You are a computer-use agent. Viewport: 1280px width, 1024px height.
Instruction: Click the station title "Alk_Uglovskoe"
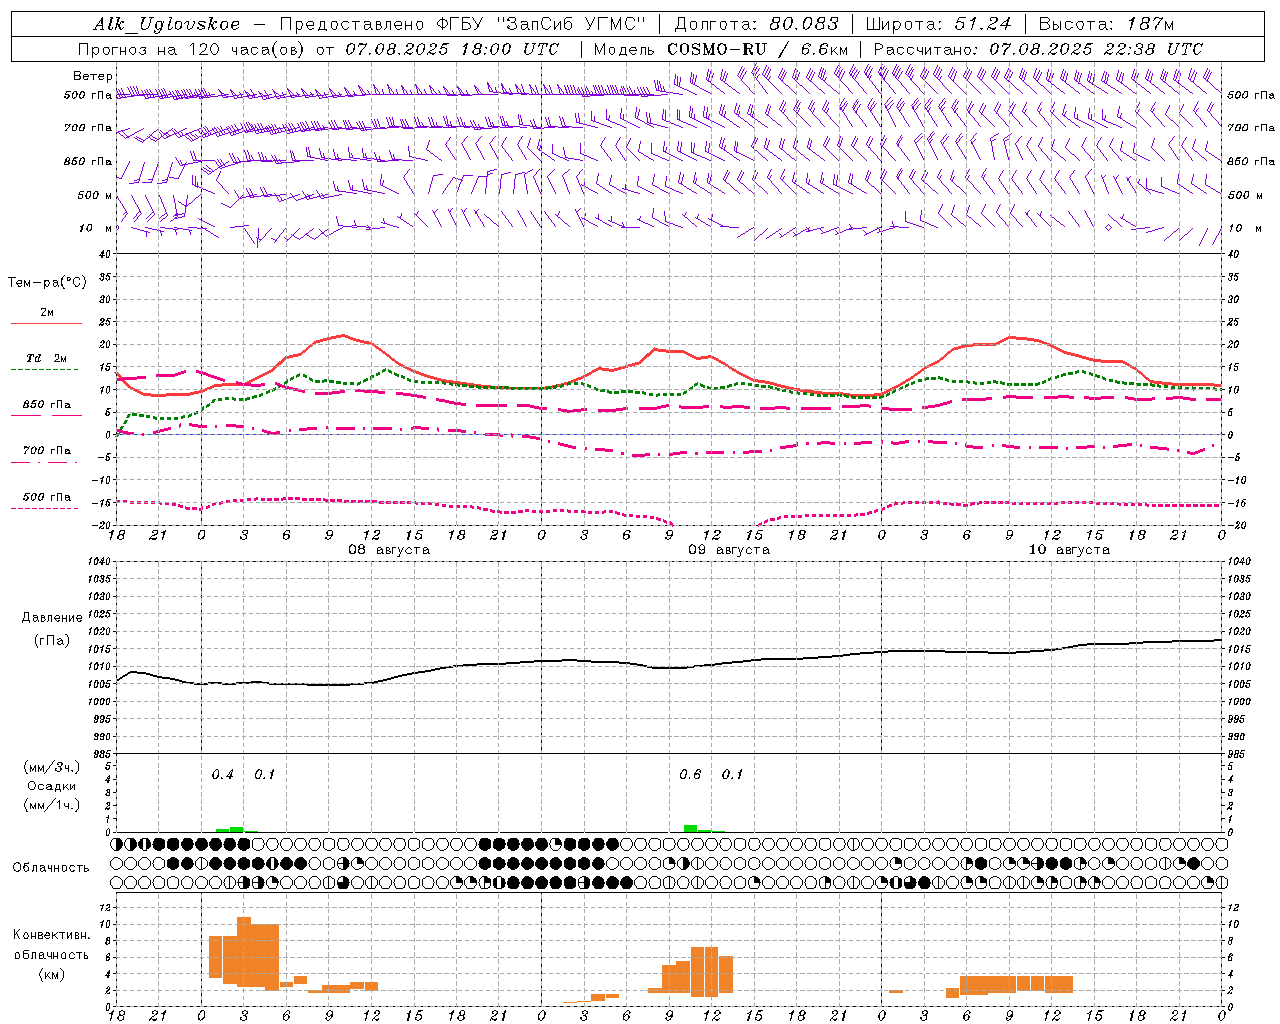(167, 24)
